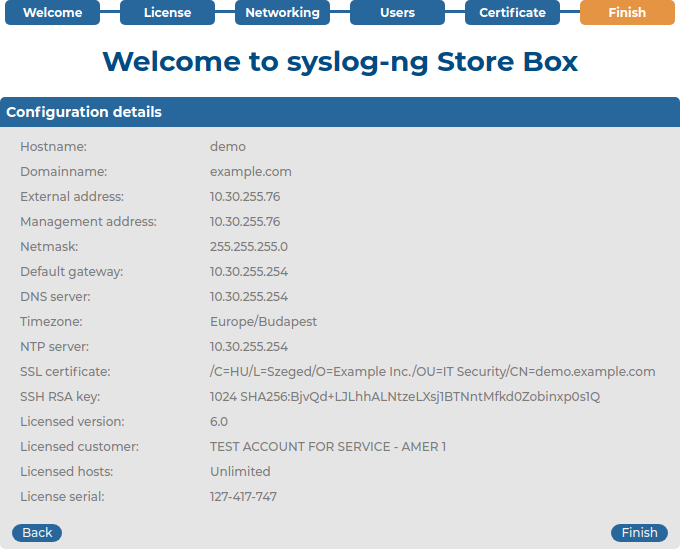Click the Configuration details header

pyautogui.click(x=340, y=112)
